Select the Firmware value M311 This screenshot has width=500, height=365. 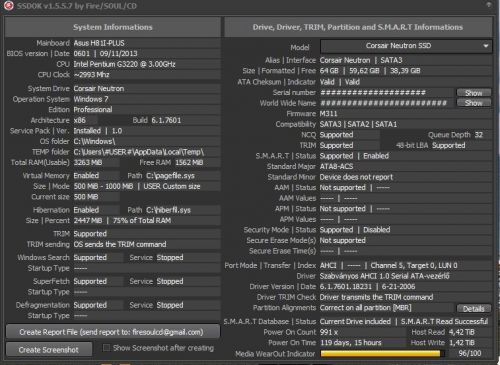click(328, 114)
